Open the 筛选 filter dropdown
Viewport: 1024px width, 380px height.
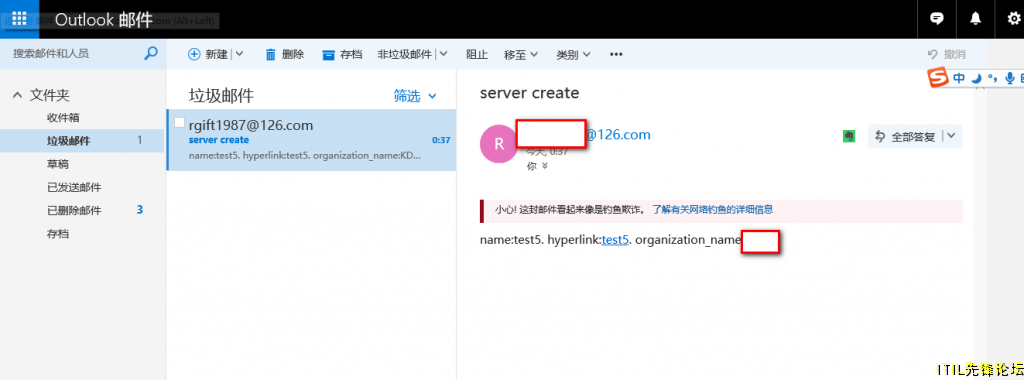click(415, 96)
